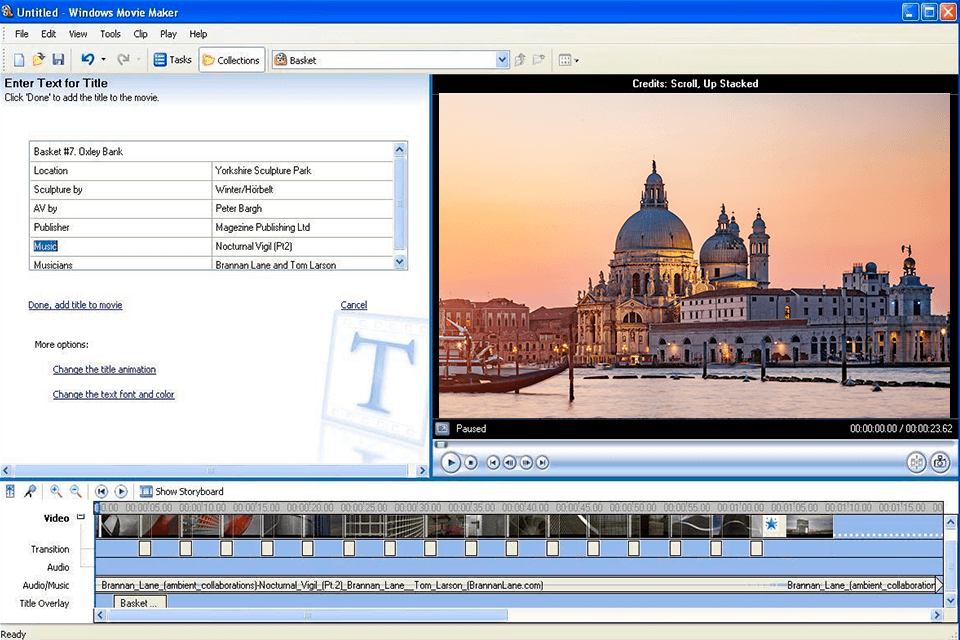Open the View menu
The image size is (960, 640).
pos(78,34)
